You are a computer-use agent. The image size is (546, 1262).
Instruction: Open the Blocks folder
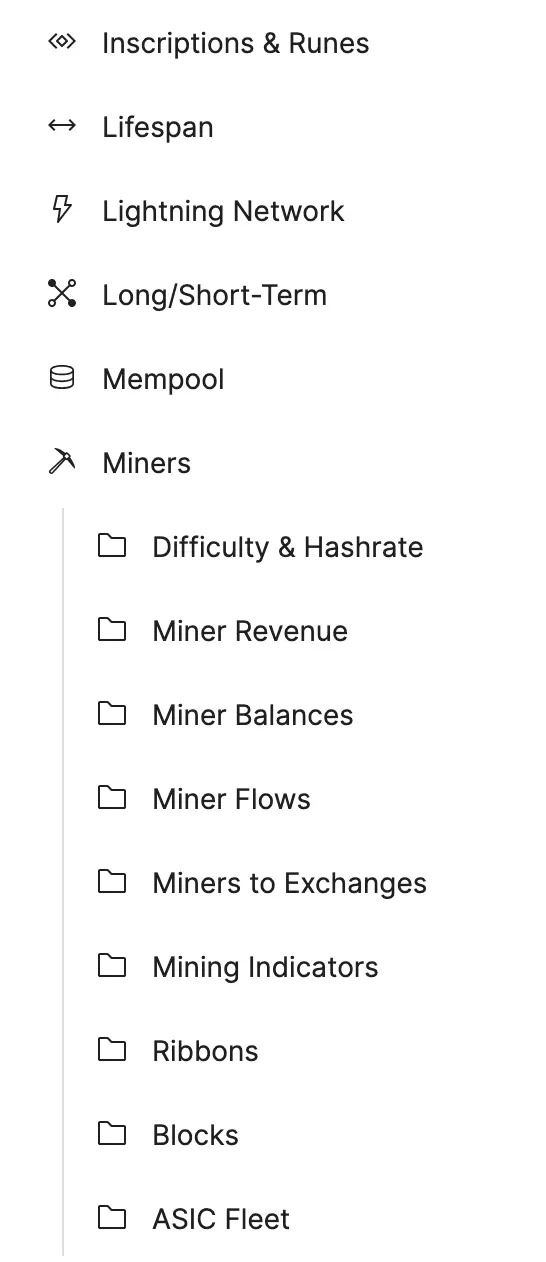click(x=195, y=1135)
